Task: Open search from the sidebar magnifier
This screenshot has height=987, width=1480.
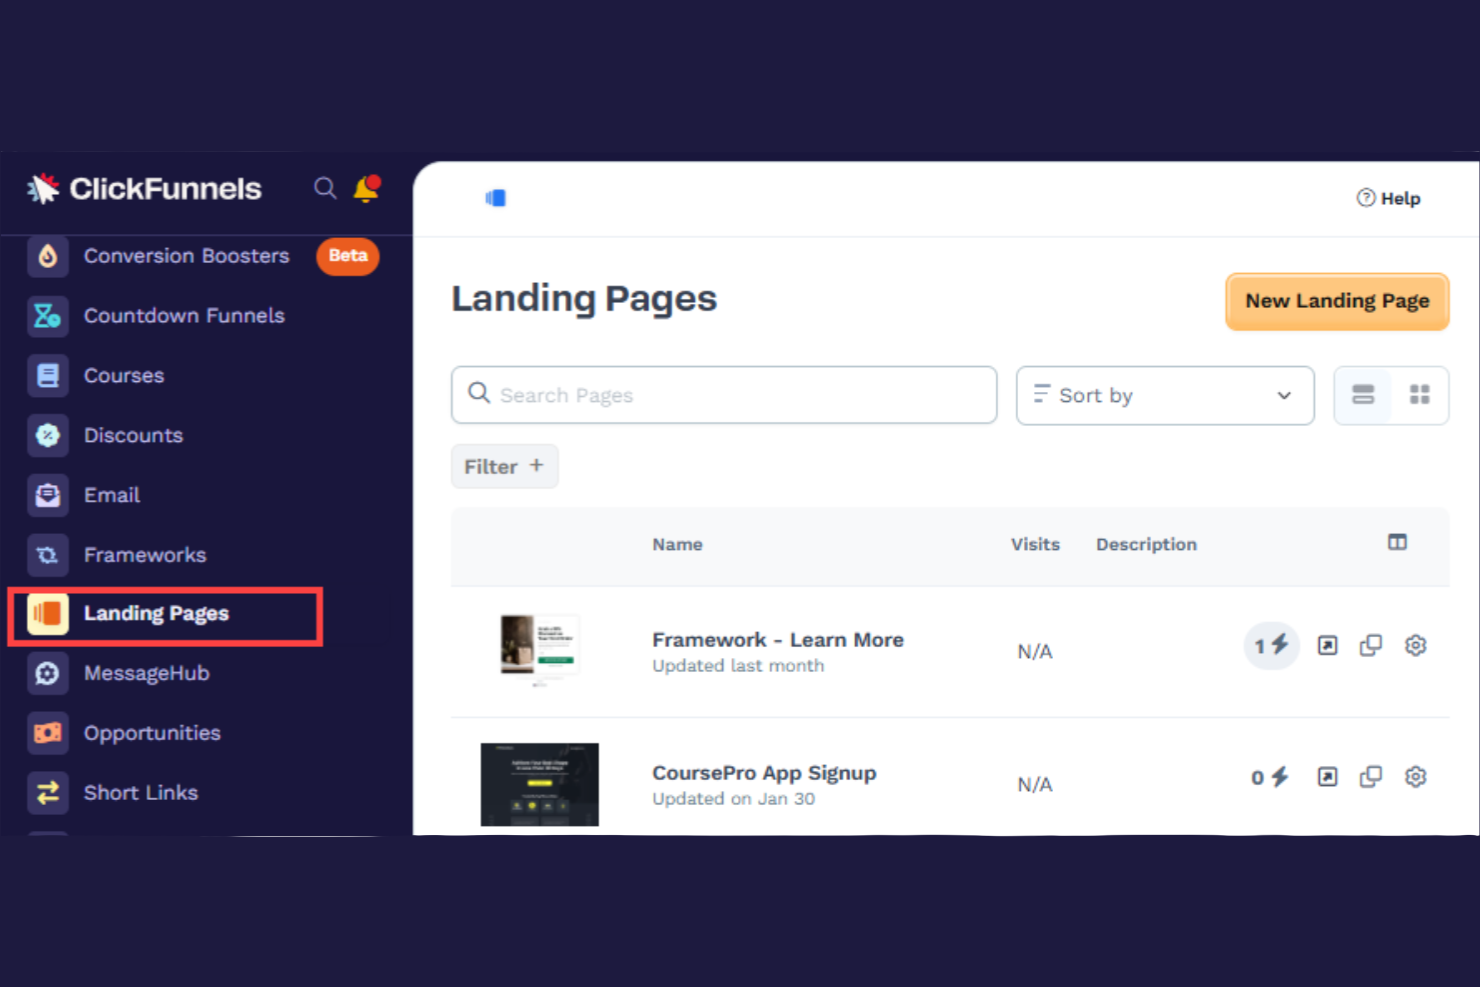Action: click(x=325, y=188)
